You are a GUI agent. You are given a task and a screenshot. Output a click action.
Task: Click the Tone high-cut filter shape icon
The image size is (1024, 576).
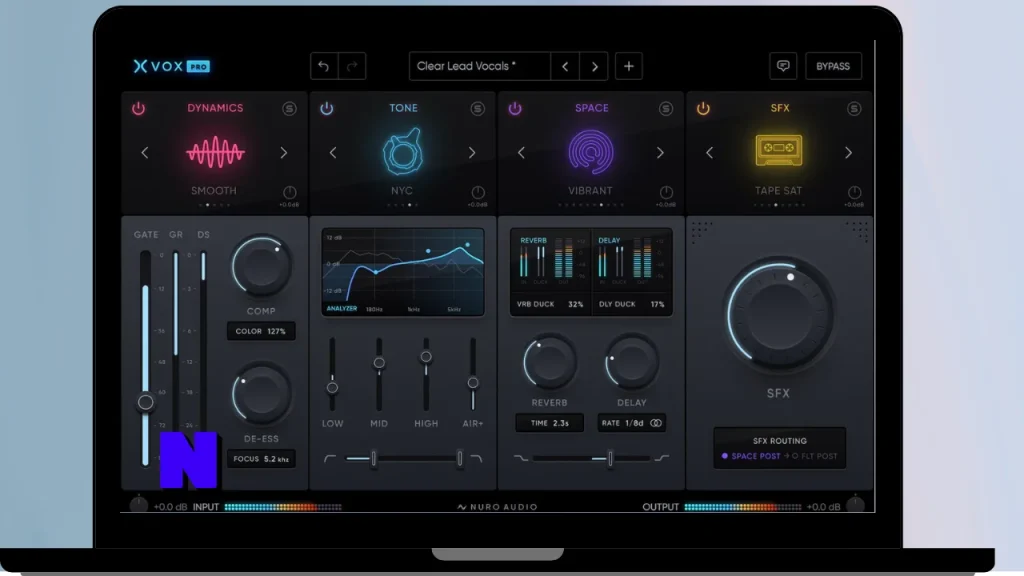[x=476, y=458]
